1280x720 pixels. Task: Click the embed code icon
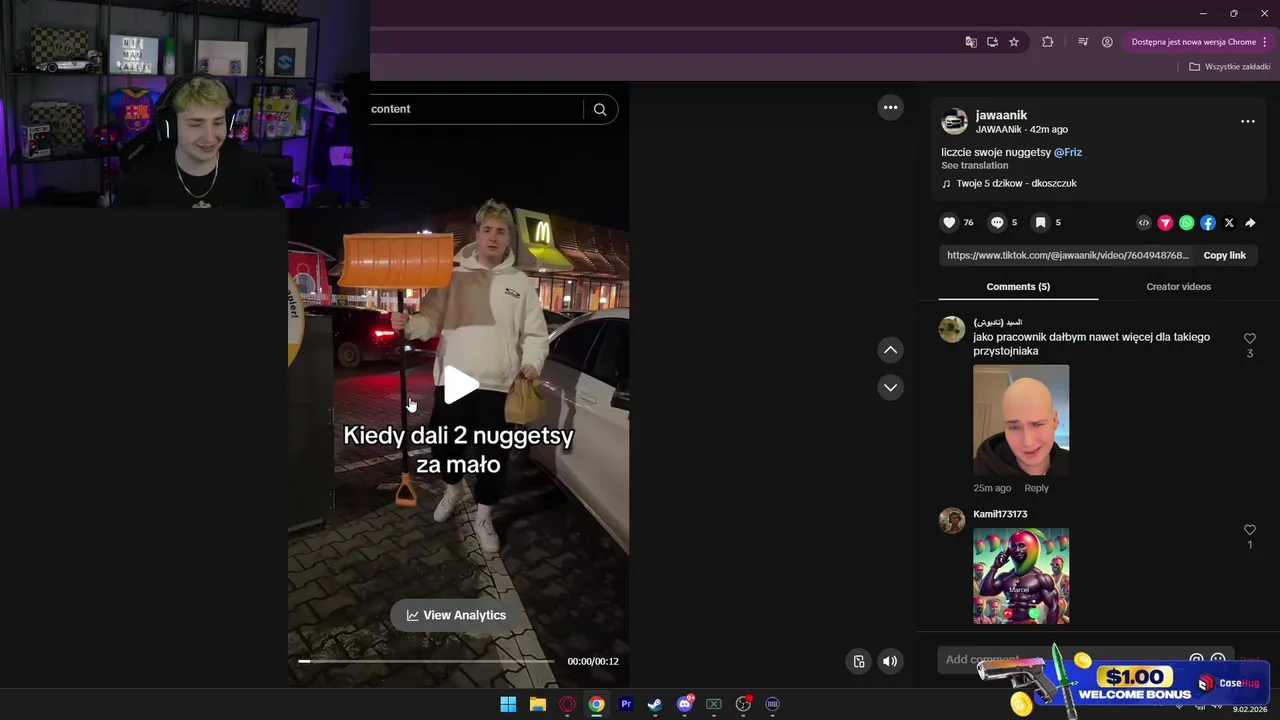[x=1144, y=223]
